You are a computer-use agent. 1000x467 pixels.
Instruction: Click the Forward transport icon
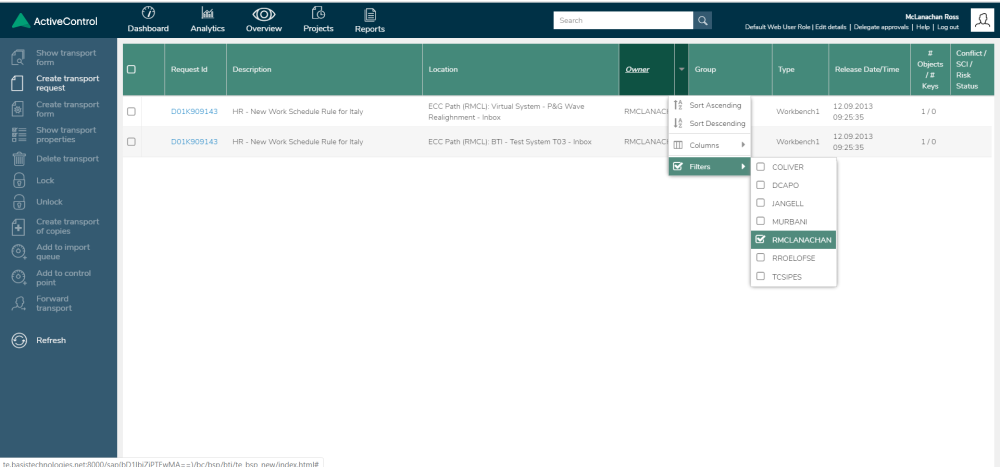(19, 304)
